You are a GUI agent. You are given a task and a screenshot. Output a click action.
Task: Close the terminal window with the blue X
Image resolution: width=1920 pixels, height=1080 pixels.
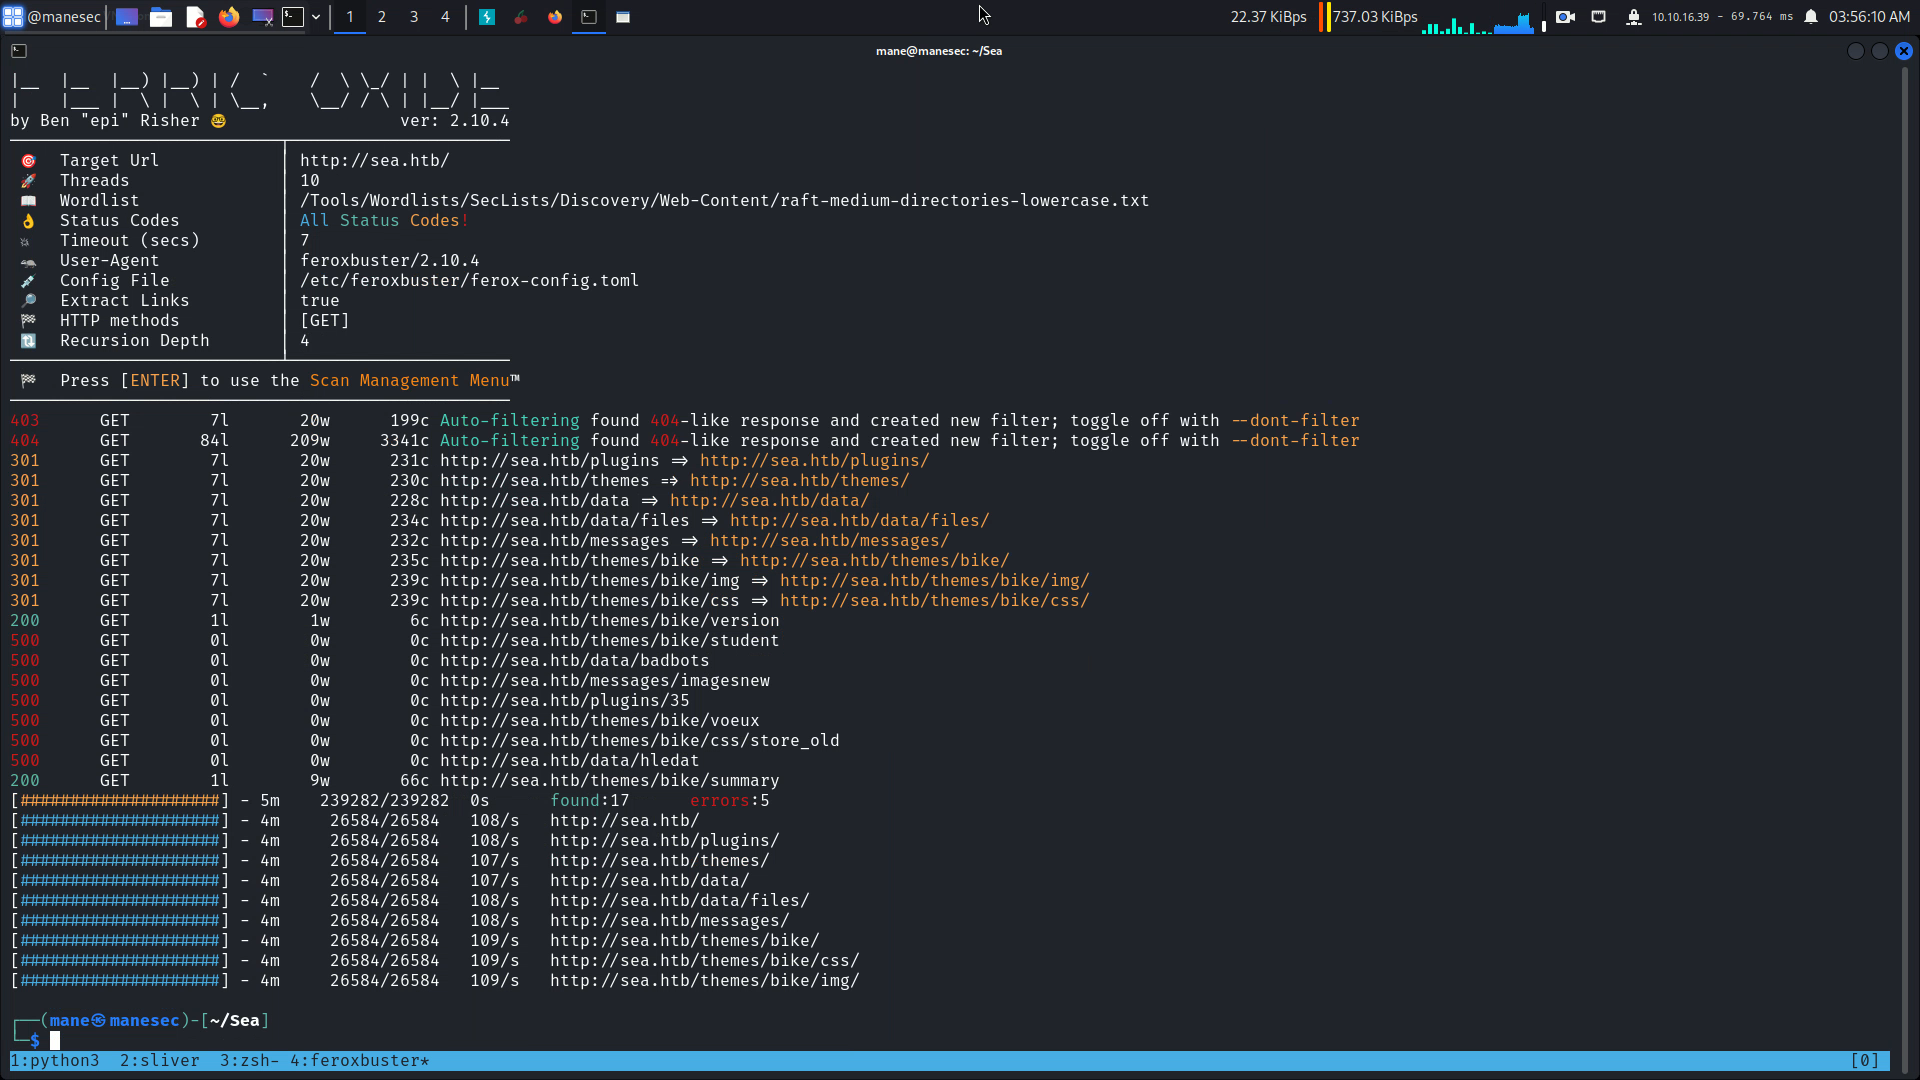pyautogui.click(x=1904, y=51)
